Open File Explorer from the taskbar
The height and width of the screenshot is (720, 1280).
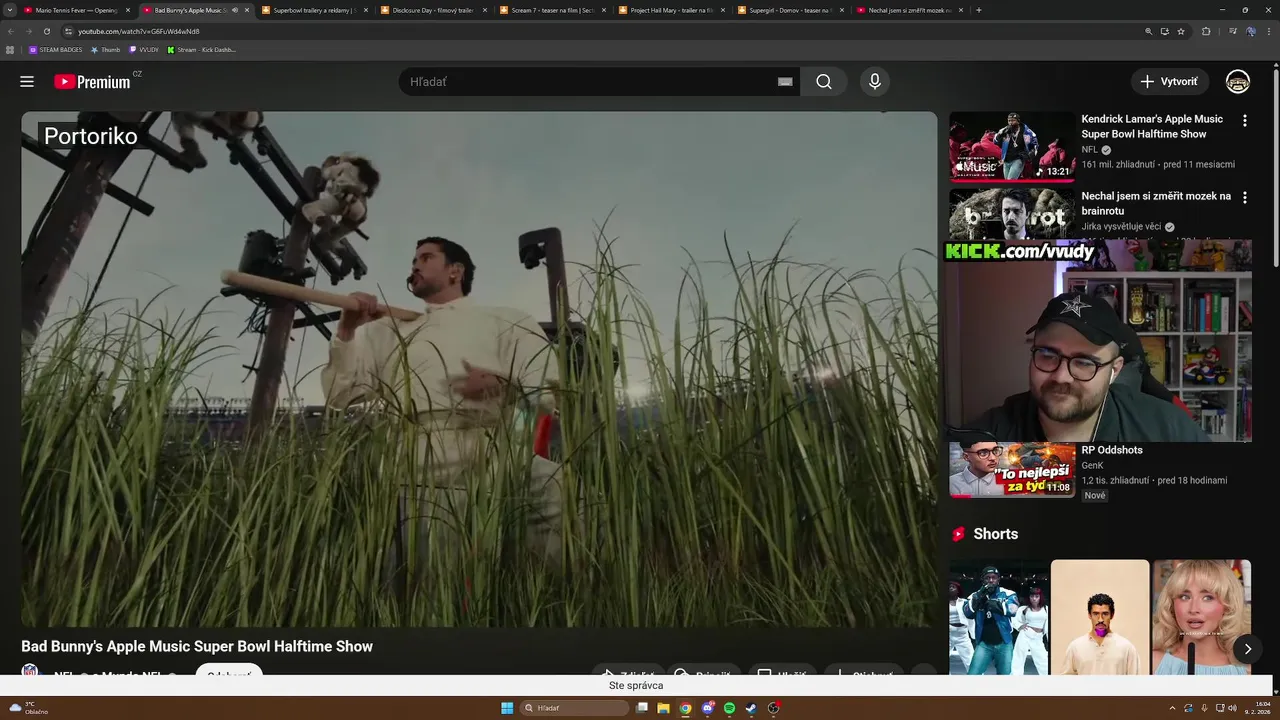[663, 708]
